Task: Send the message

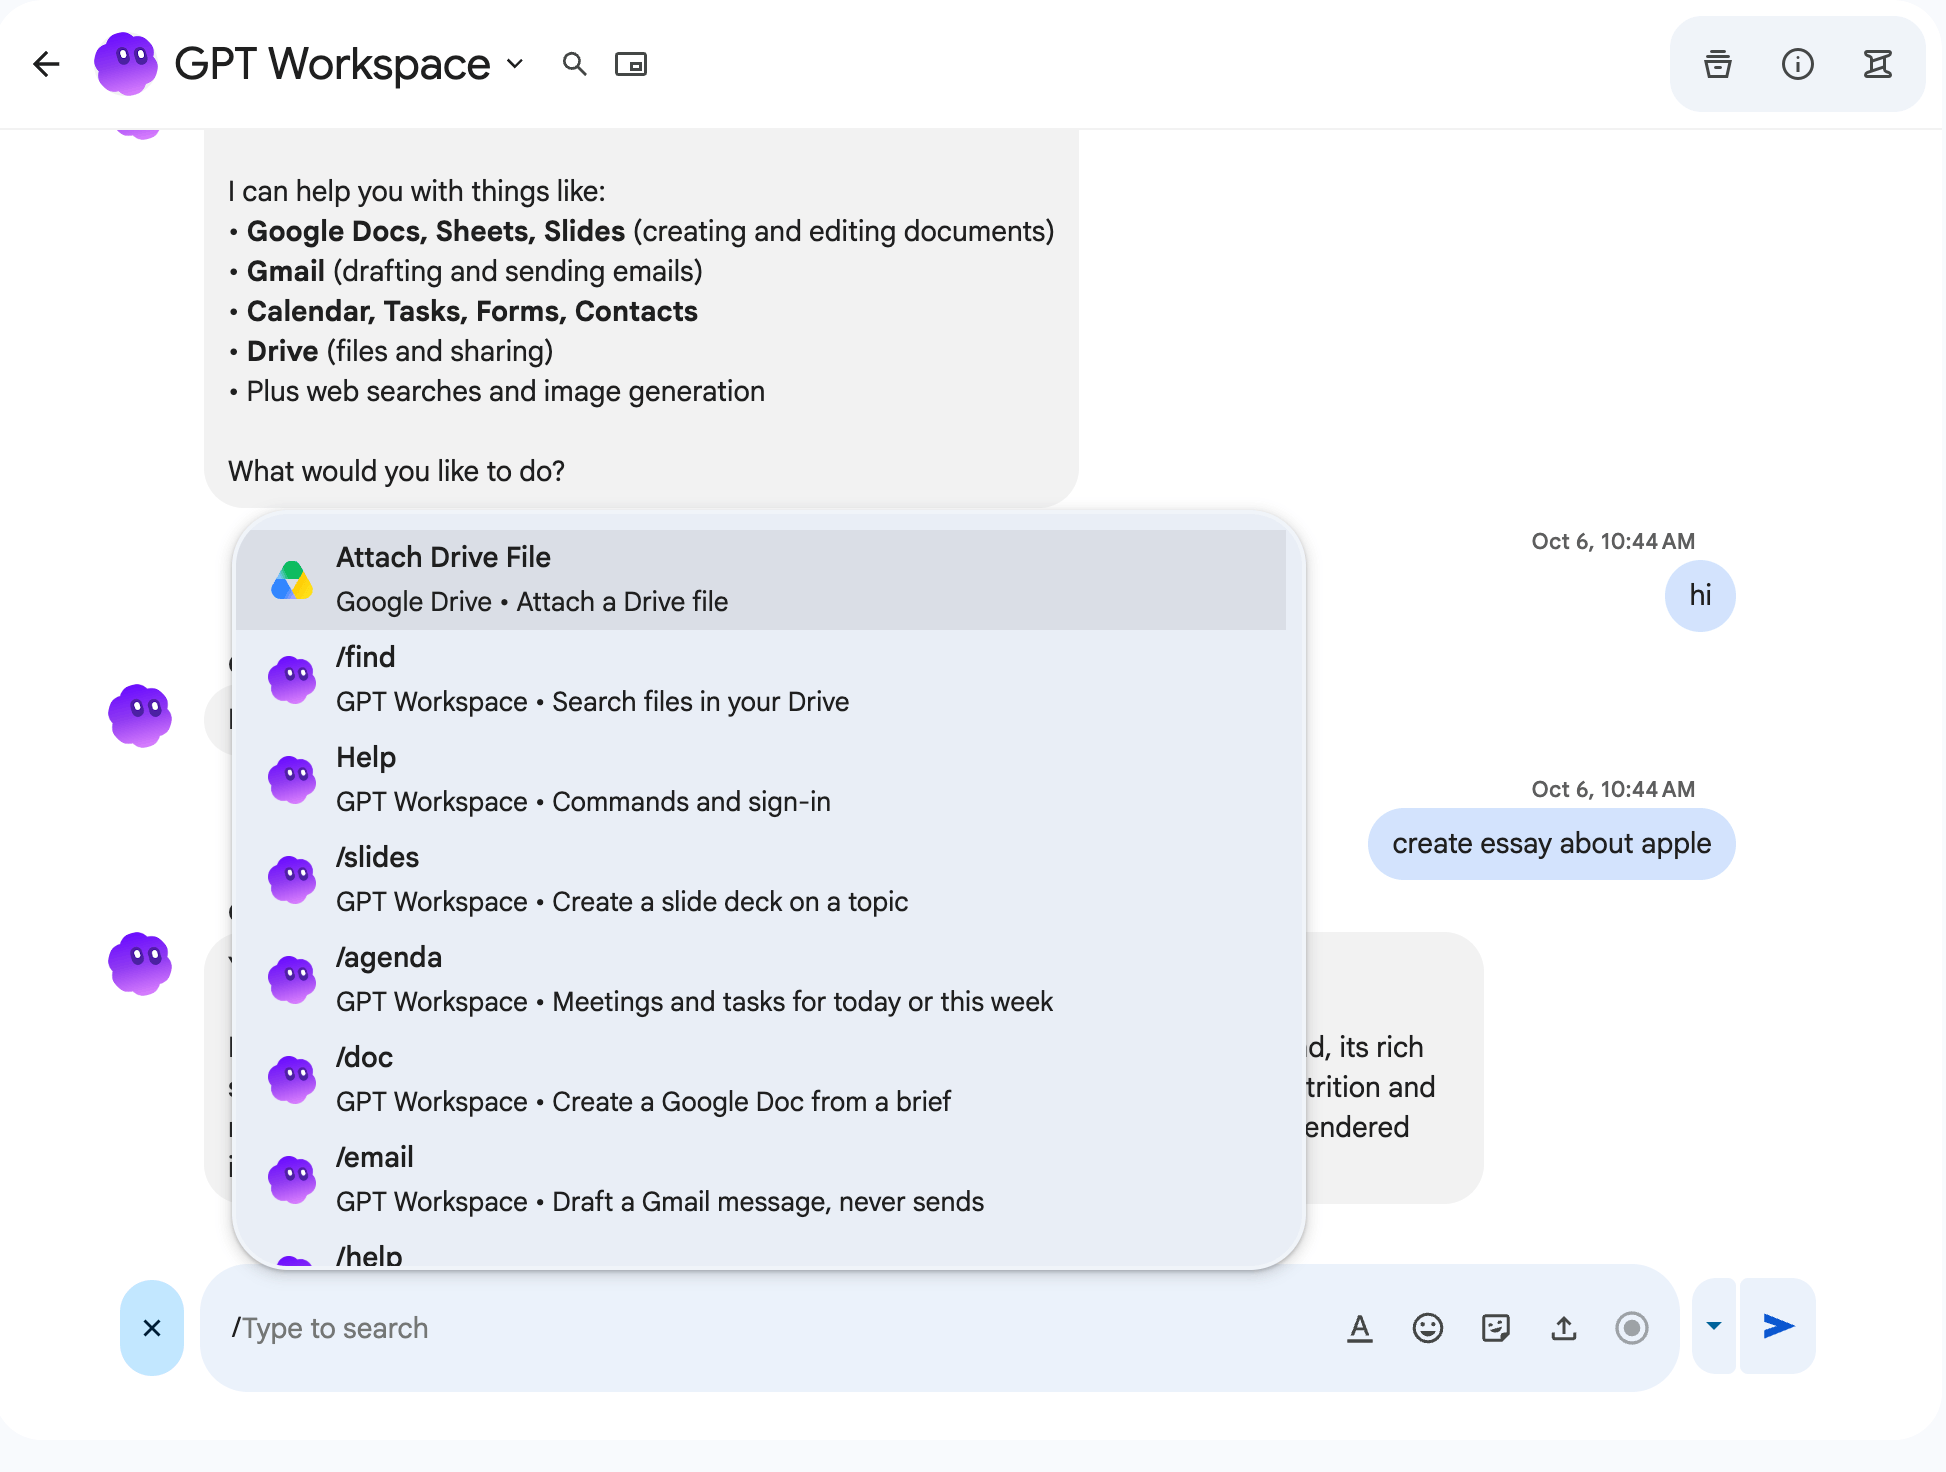Action: point(1778,1326)
